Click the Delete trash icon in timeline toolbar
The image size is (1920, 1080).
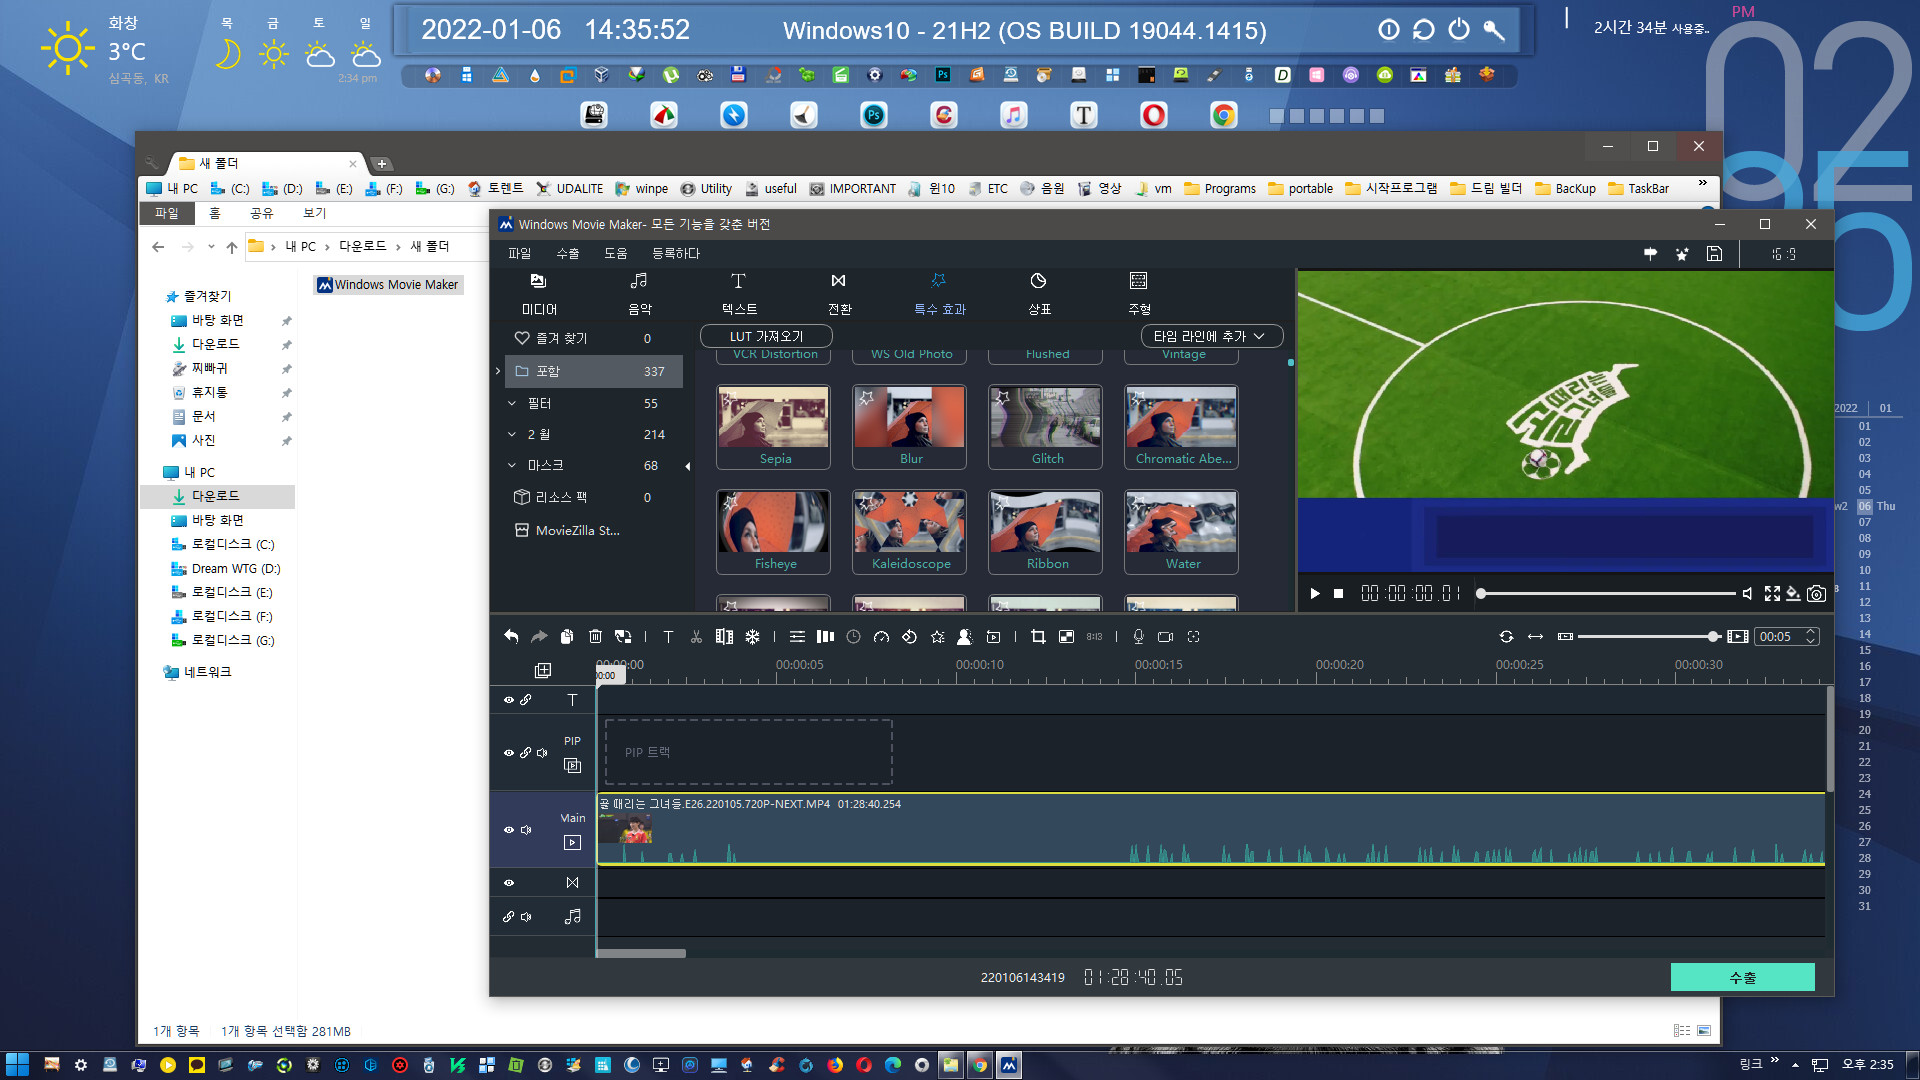click(595, 636)
